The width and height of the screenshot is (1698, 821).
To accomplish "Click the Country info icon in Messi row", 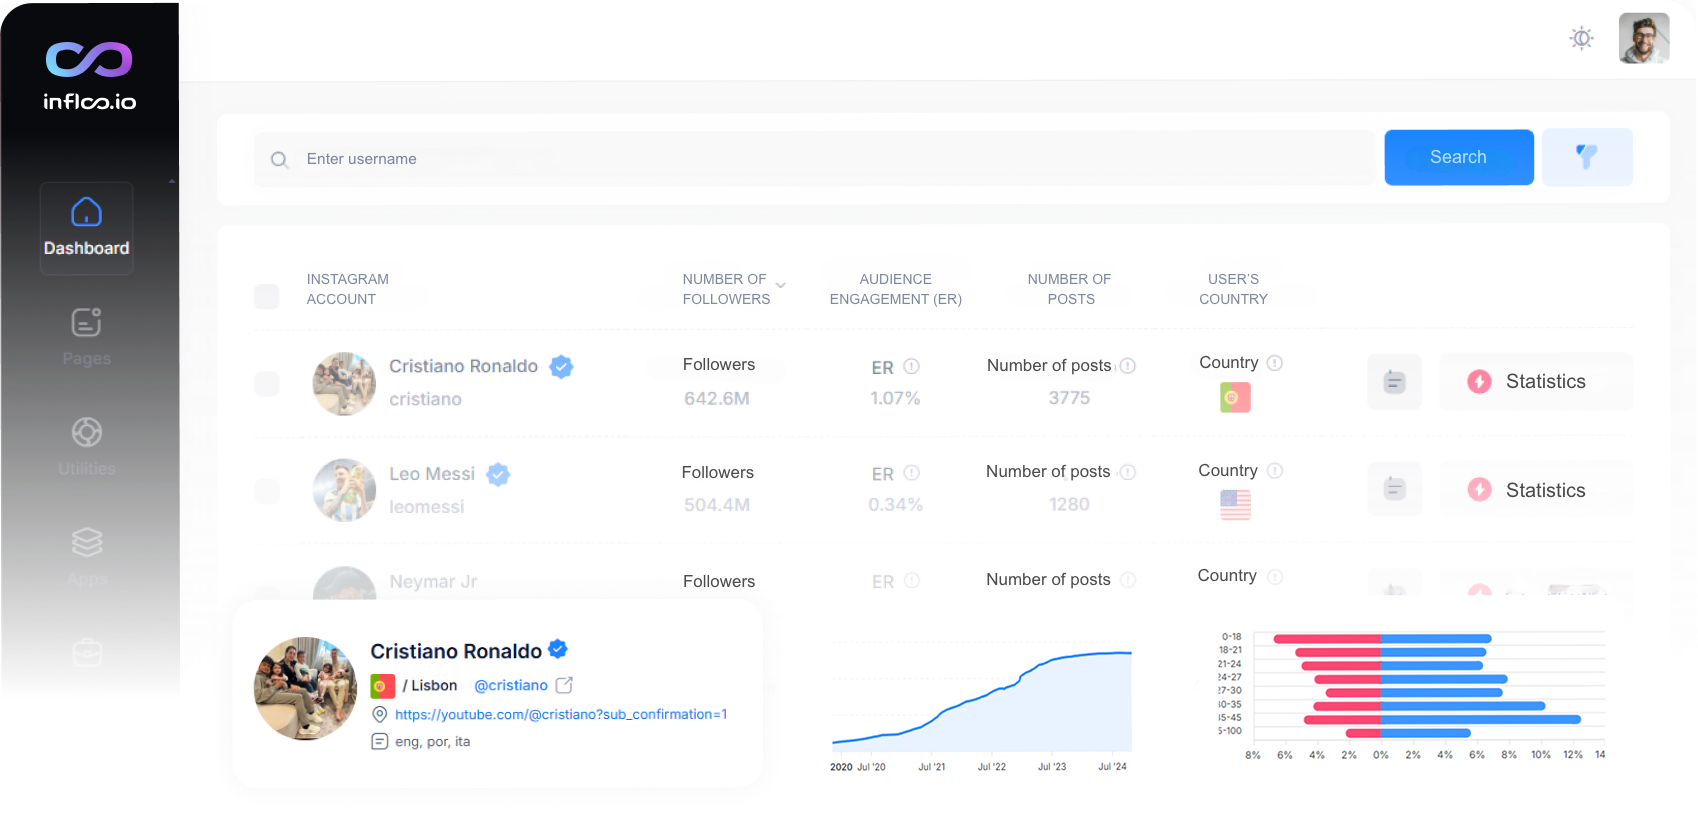I will [x=1275, y=471].
